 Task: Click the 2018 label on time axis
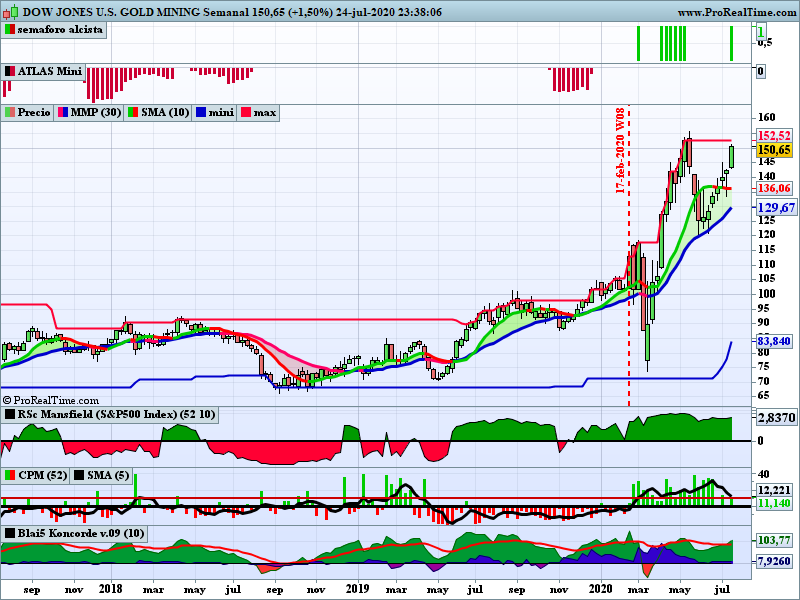111,589
